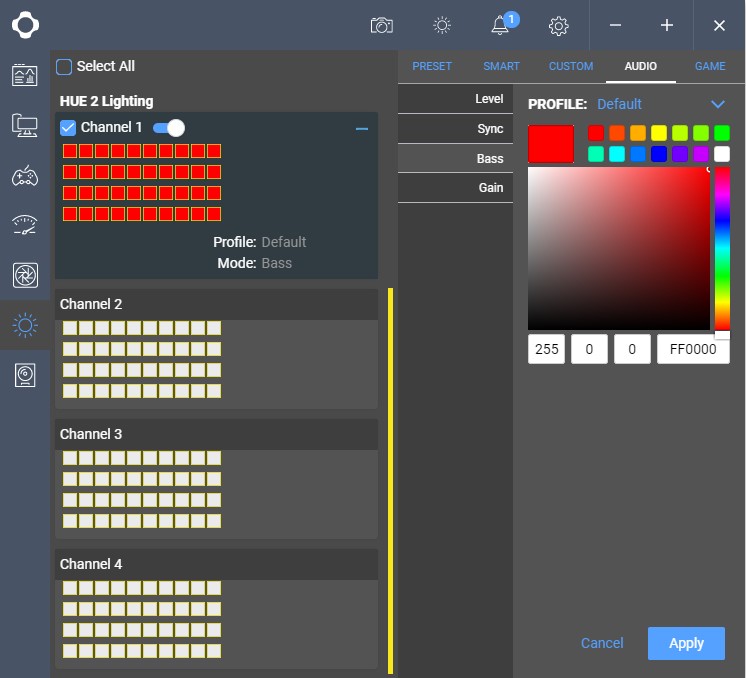This screenshot has width=746, height=678.
Task: Open the PC Monitoring sidebar icon
Action: pyautogui.click(x=25, y=75)
